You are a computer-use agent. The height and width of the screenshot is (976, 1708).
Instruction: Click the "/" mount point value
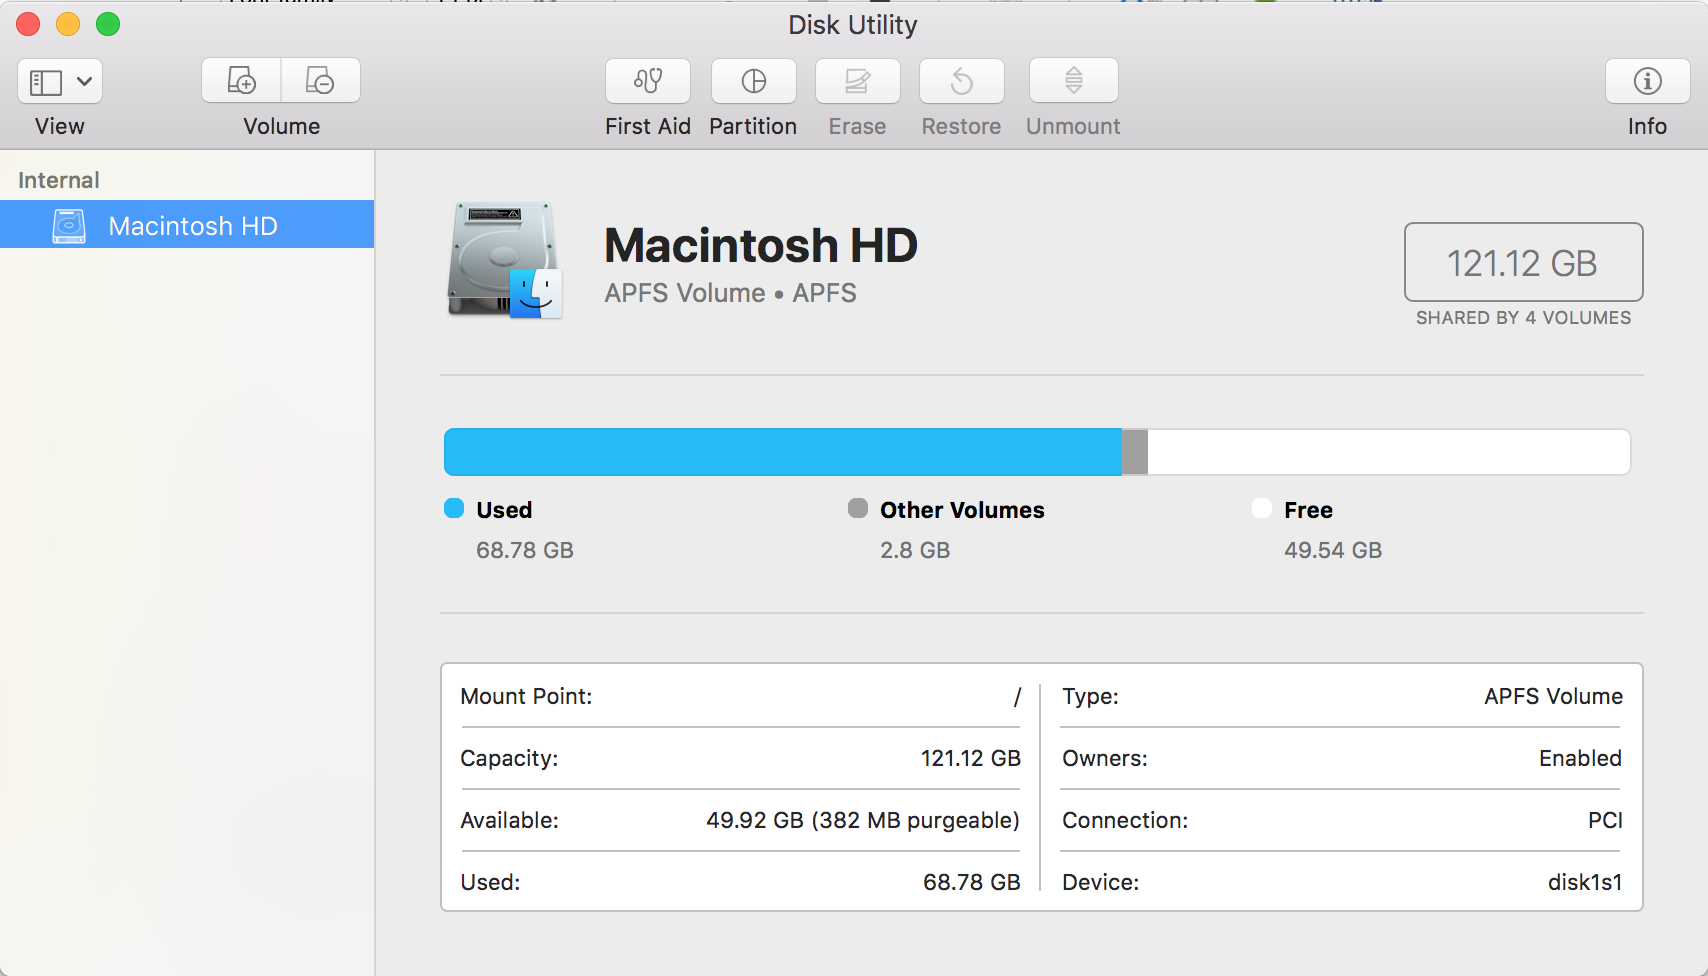pos(1017,697)
